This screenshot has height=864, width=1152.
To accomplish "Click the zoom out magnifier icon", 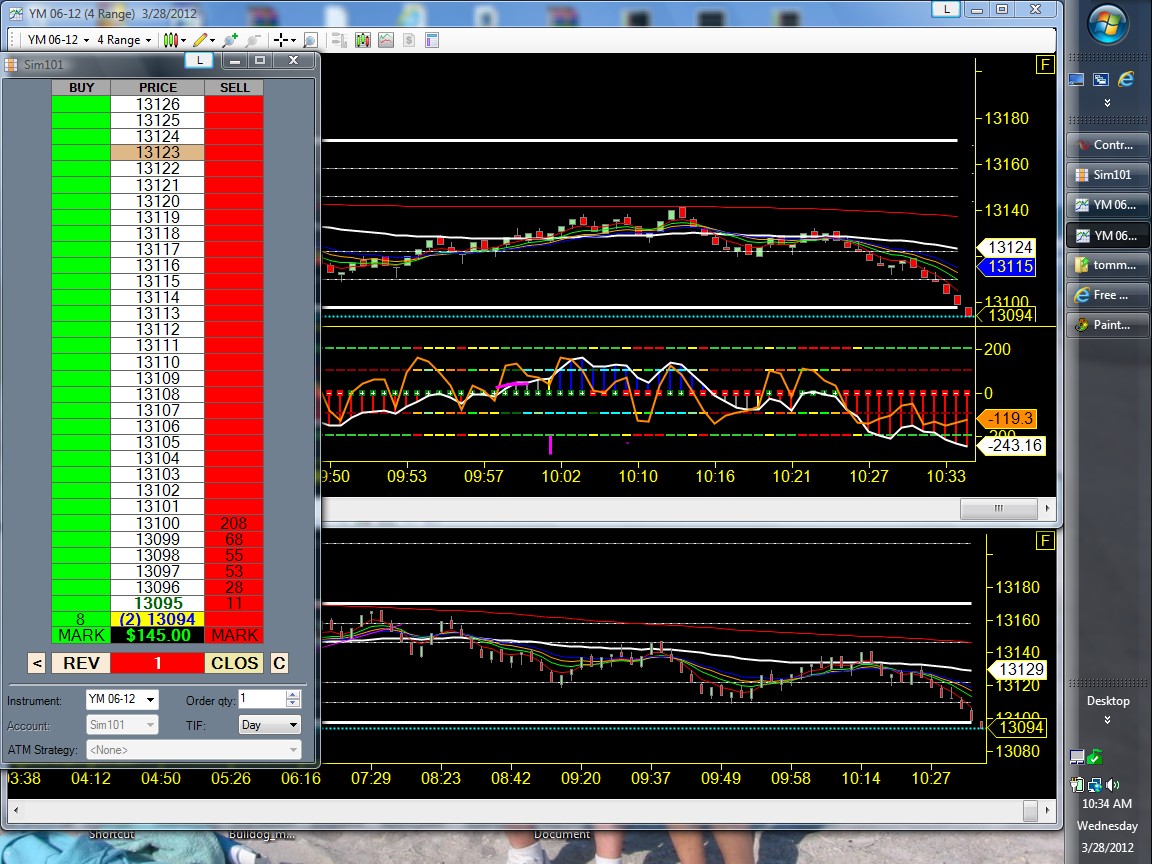I will click(x=253, y=40).
